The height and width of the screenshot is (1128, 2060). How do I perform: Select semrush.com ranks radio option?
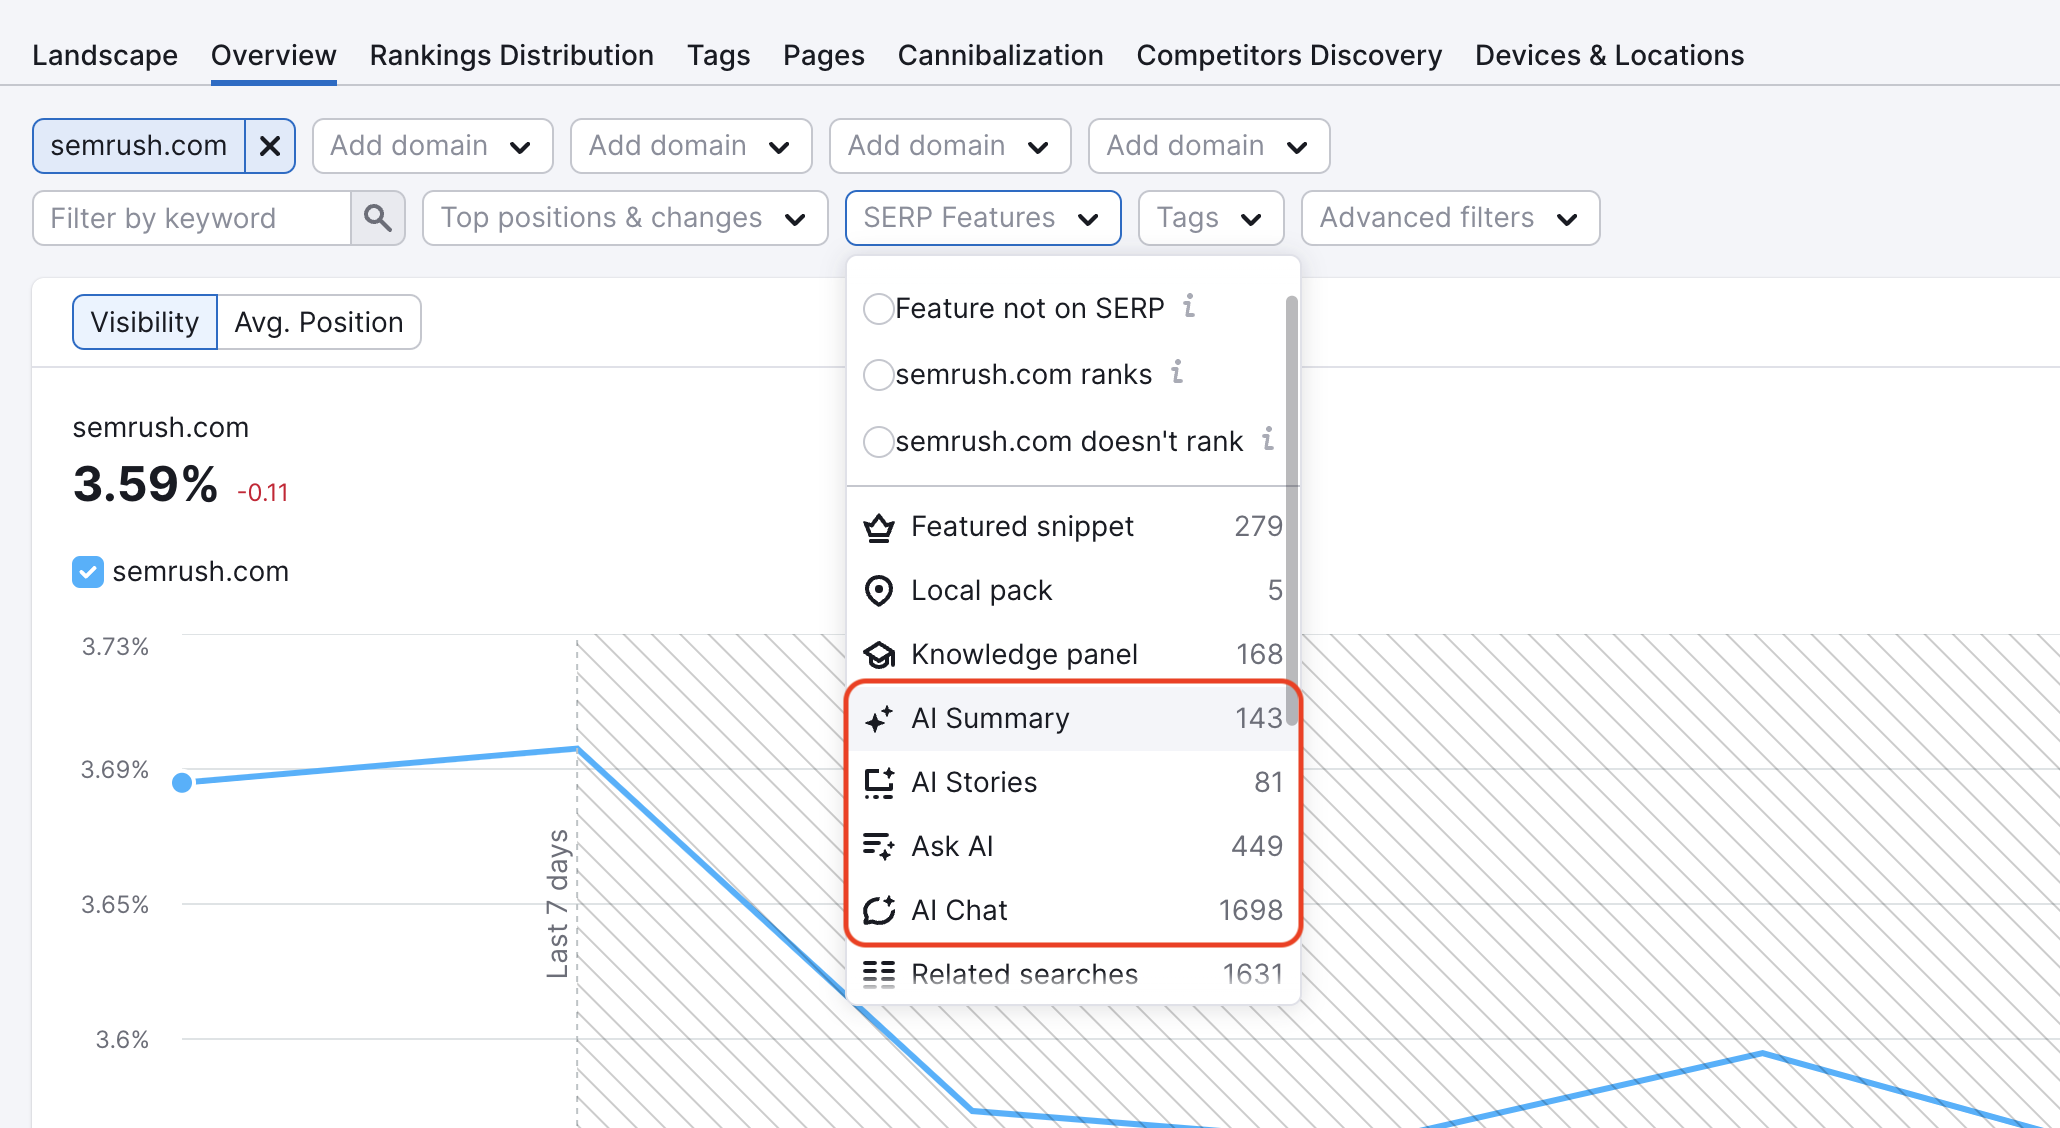point(878,375)
